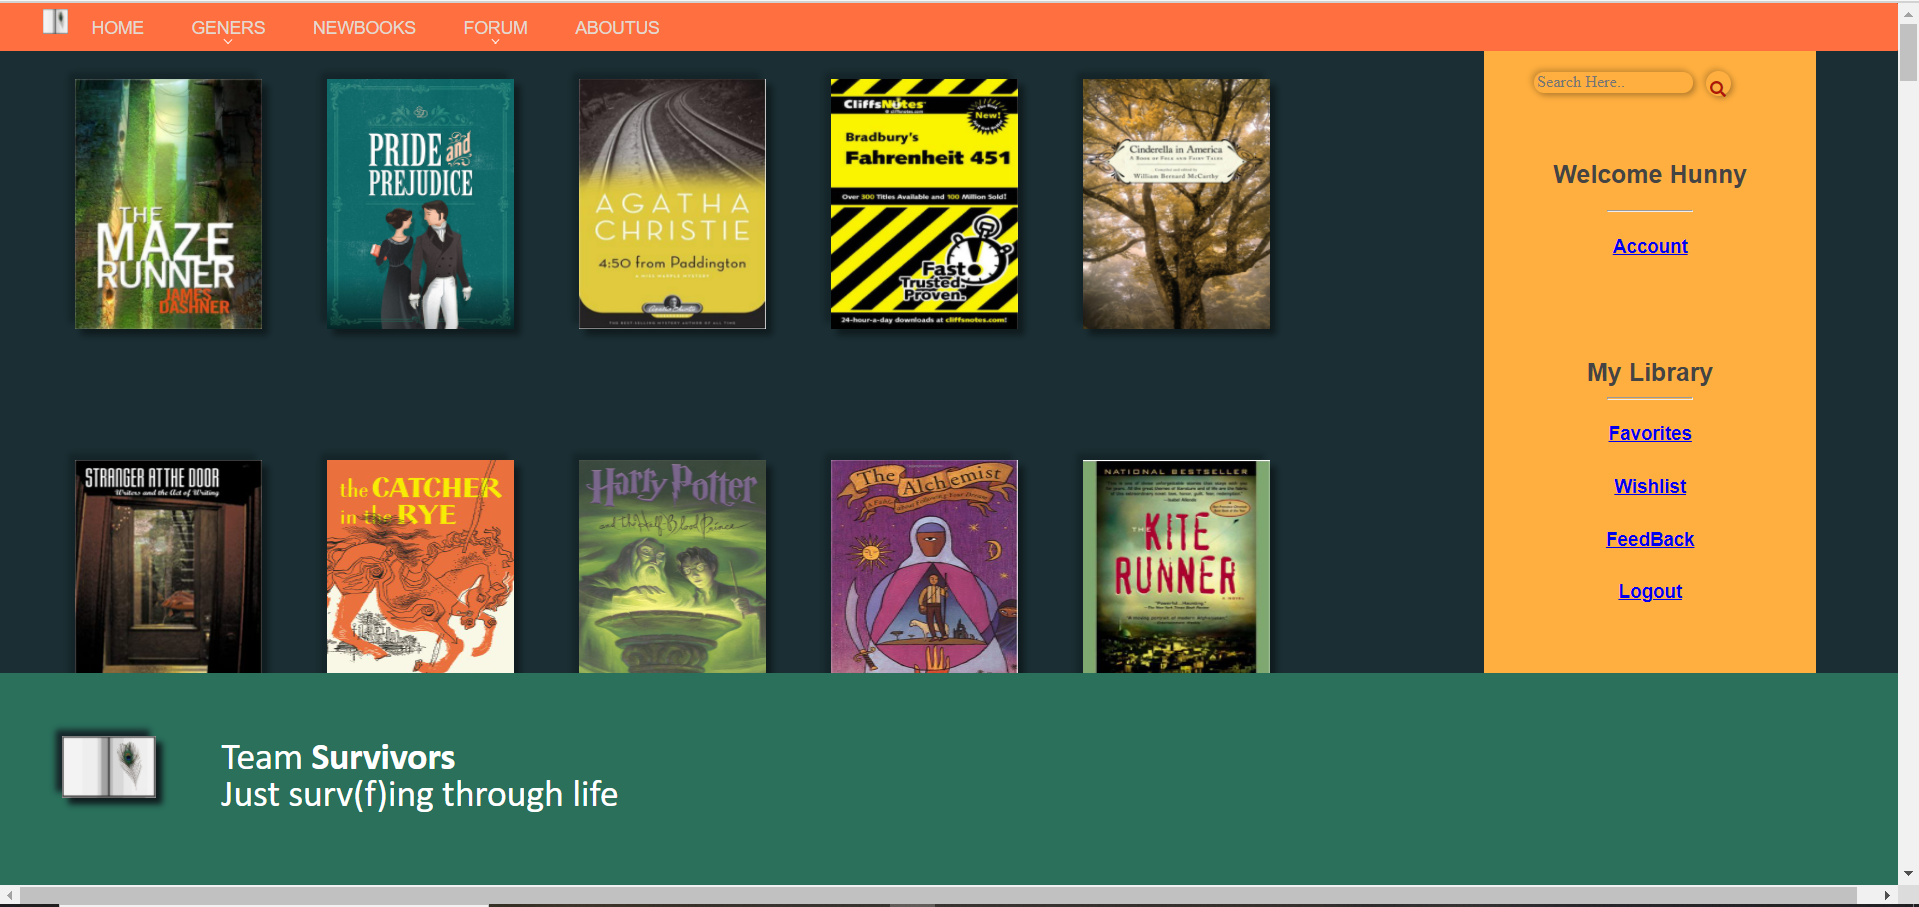Click the book logo in the top-left corner
The width and height of the screenshot is (1919, 907).
tap(54, 21)
